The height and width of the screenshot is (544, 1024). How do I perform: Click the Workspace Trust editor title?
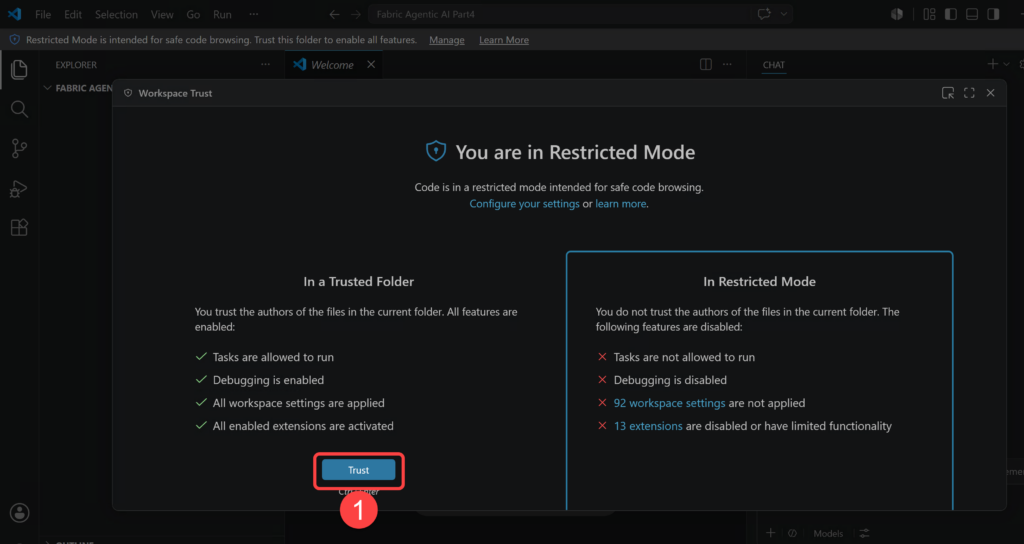175,93
